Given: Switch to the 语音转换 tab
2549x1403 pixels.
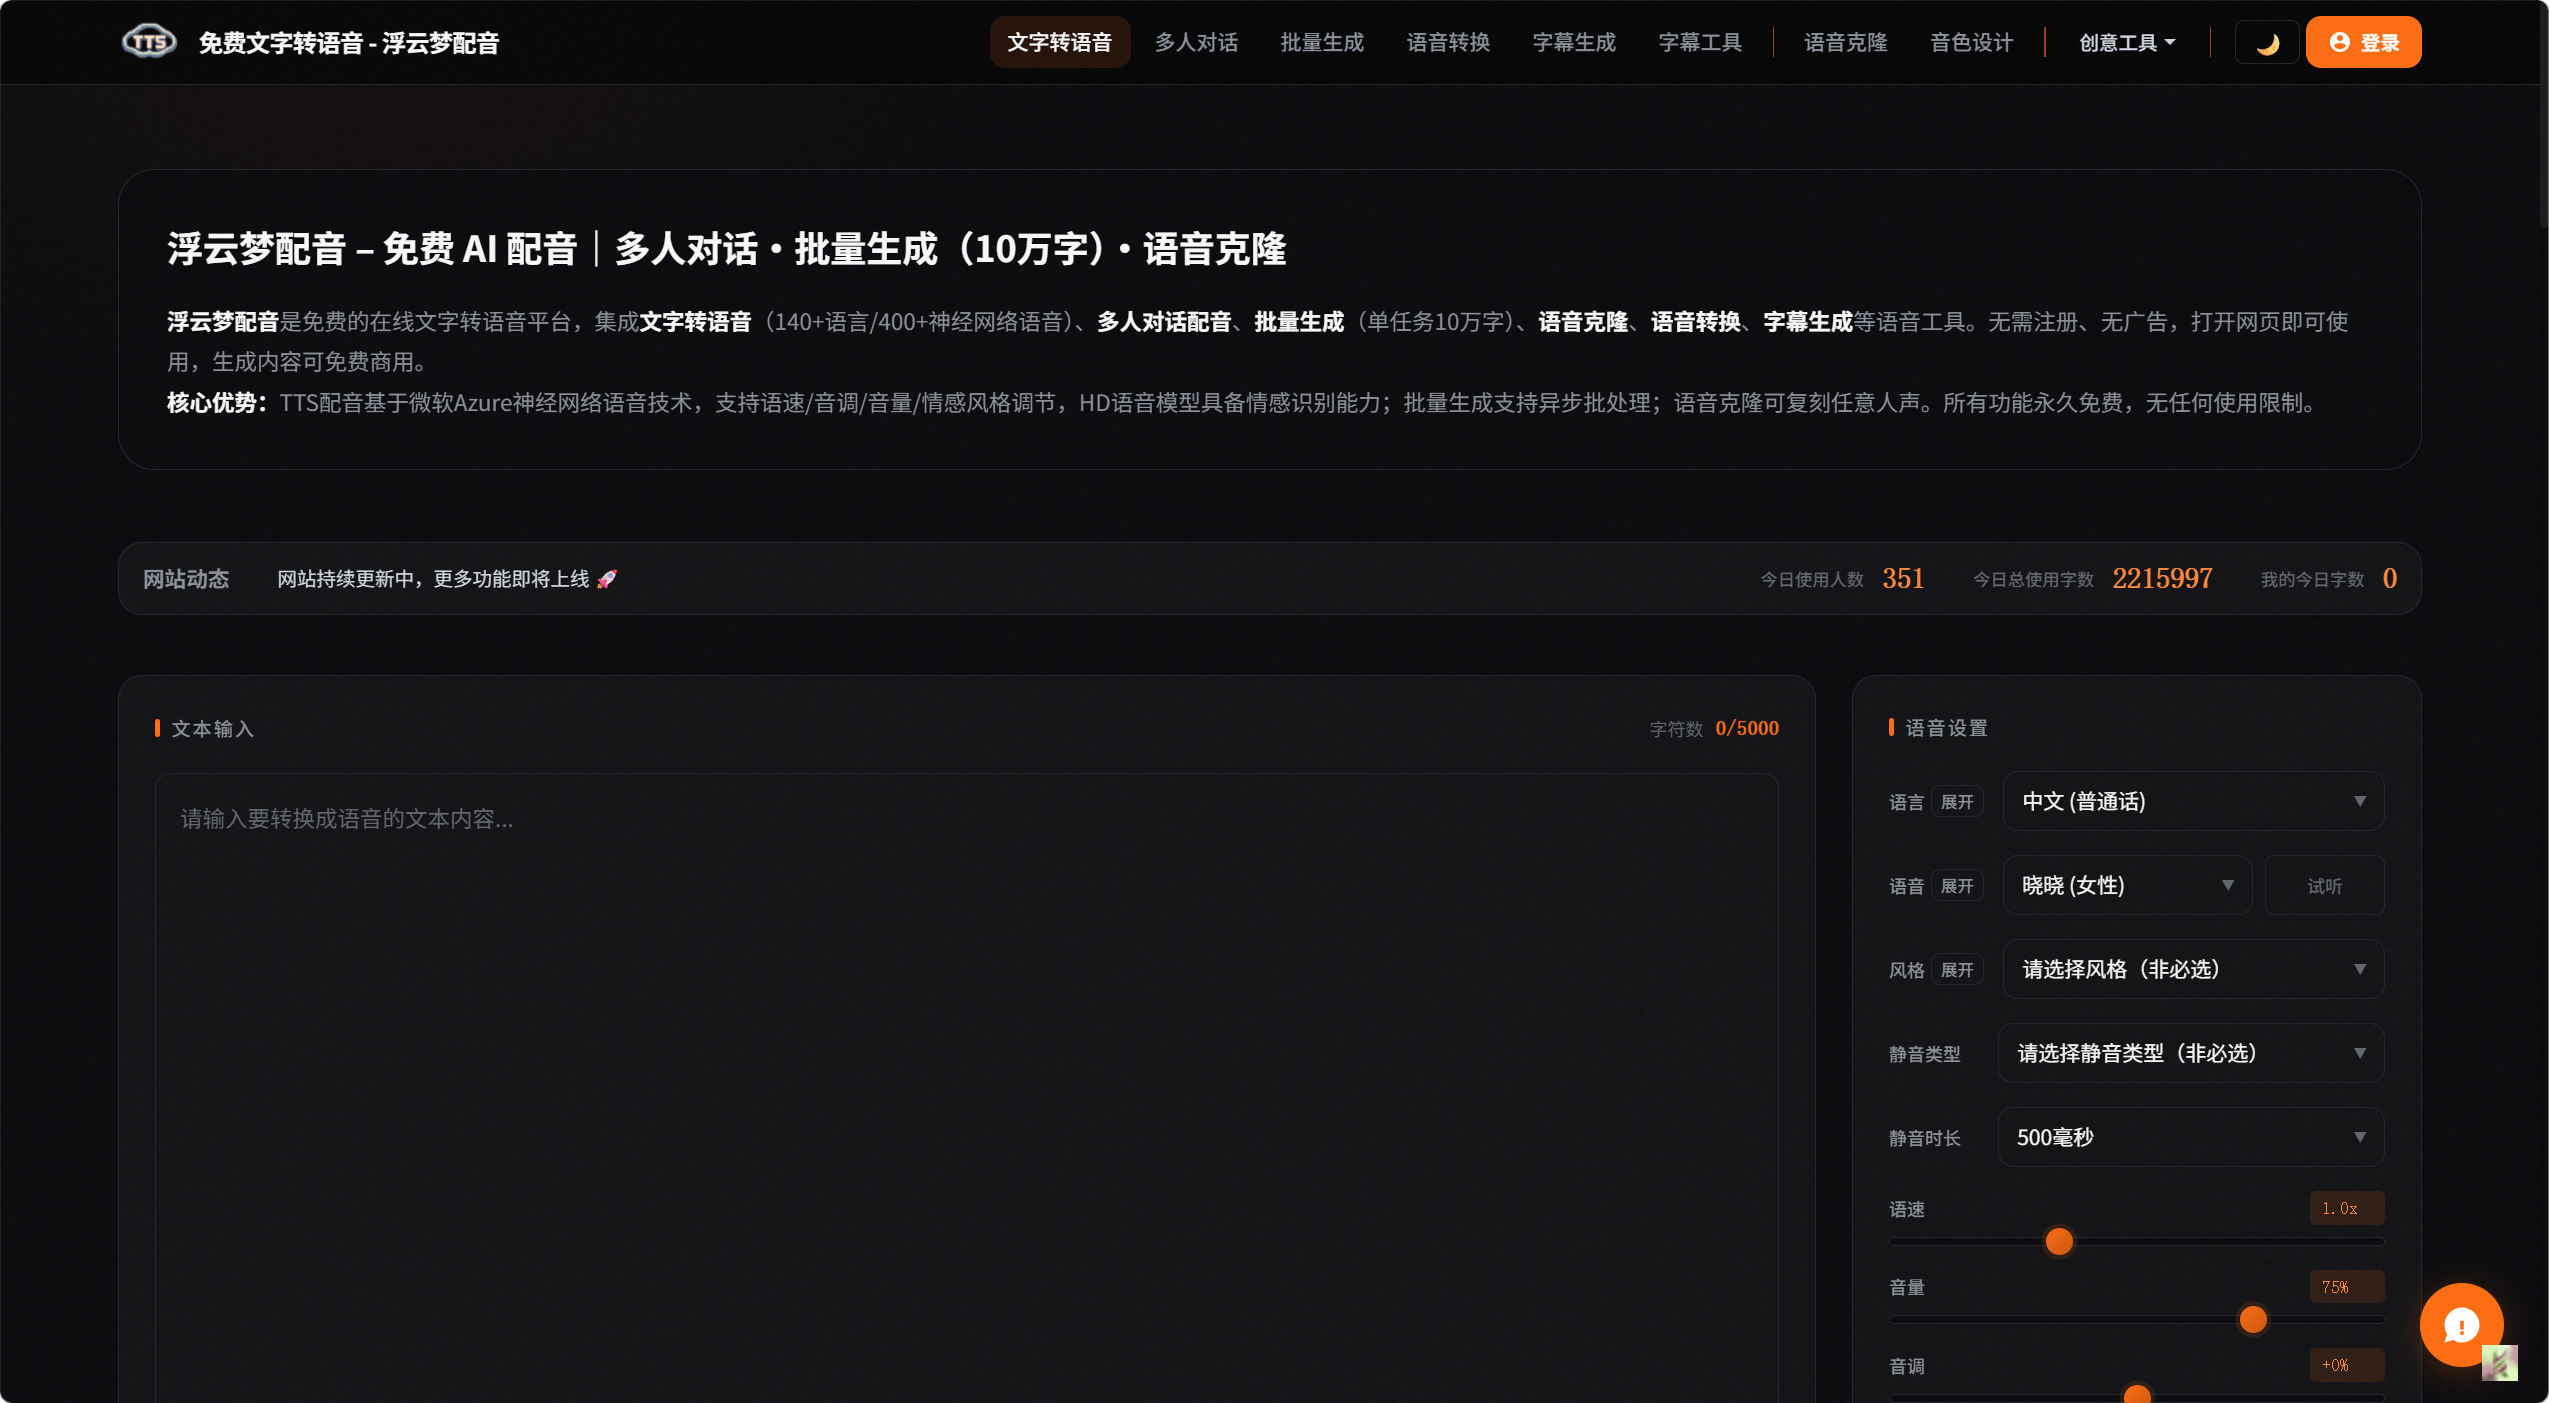Looking at the screenshot, I should pyautogui.click(x=1448, y=42).
